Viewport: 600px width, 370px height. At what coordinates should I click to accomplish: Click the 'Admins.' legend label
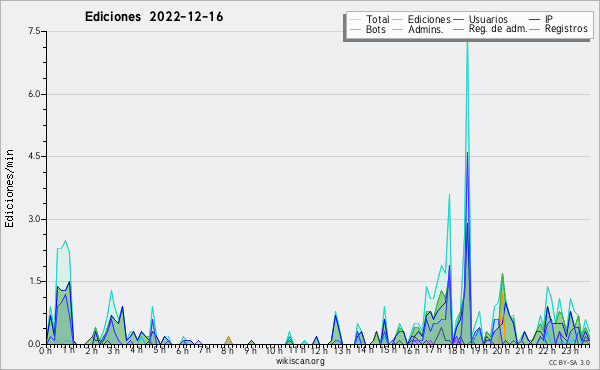pos(426,29)
